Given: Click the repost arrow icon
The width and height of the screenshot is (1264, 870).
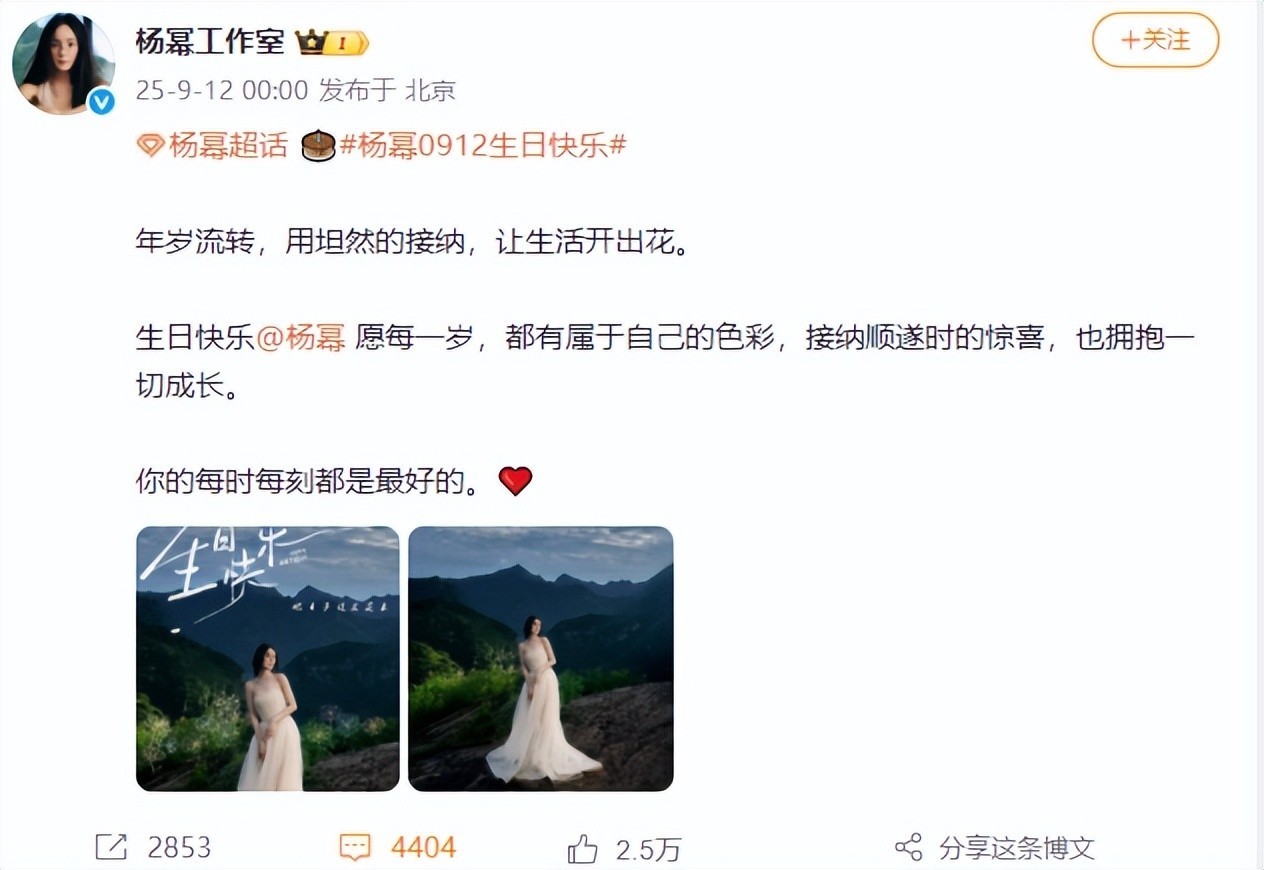Looking at the screenshot, I should [x=111, y=848].
